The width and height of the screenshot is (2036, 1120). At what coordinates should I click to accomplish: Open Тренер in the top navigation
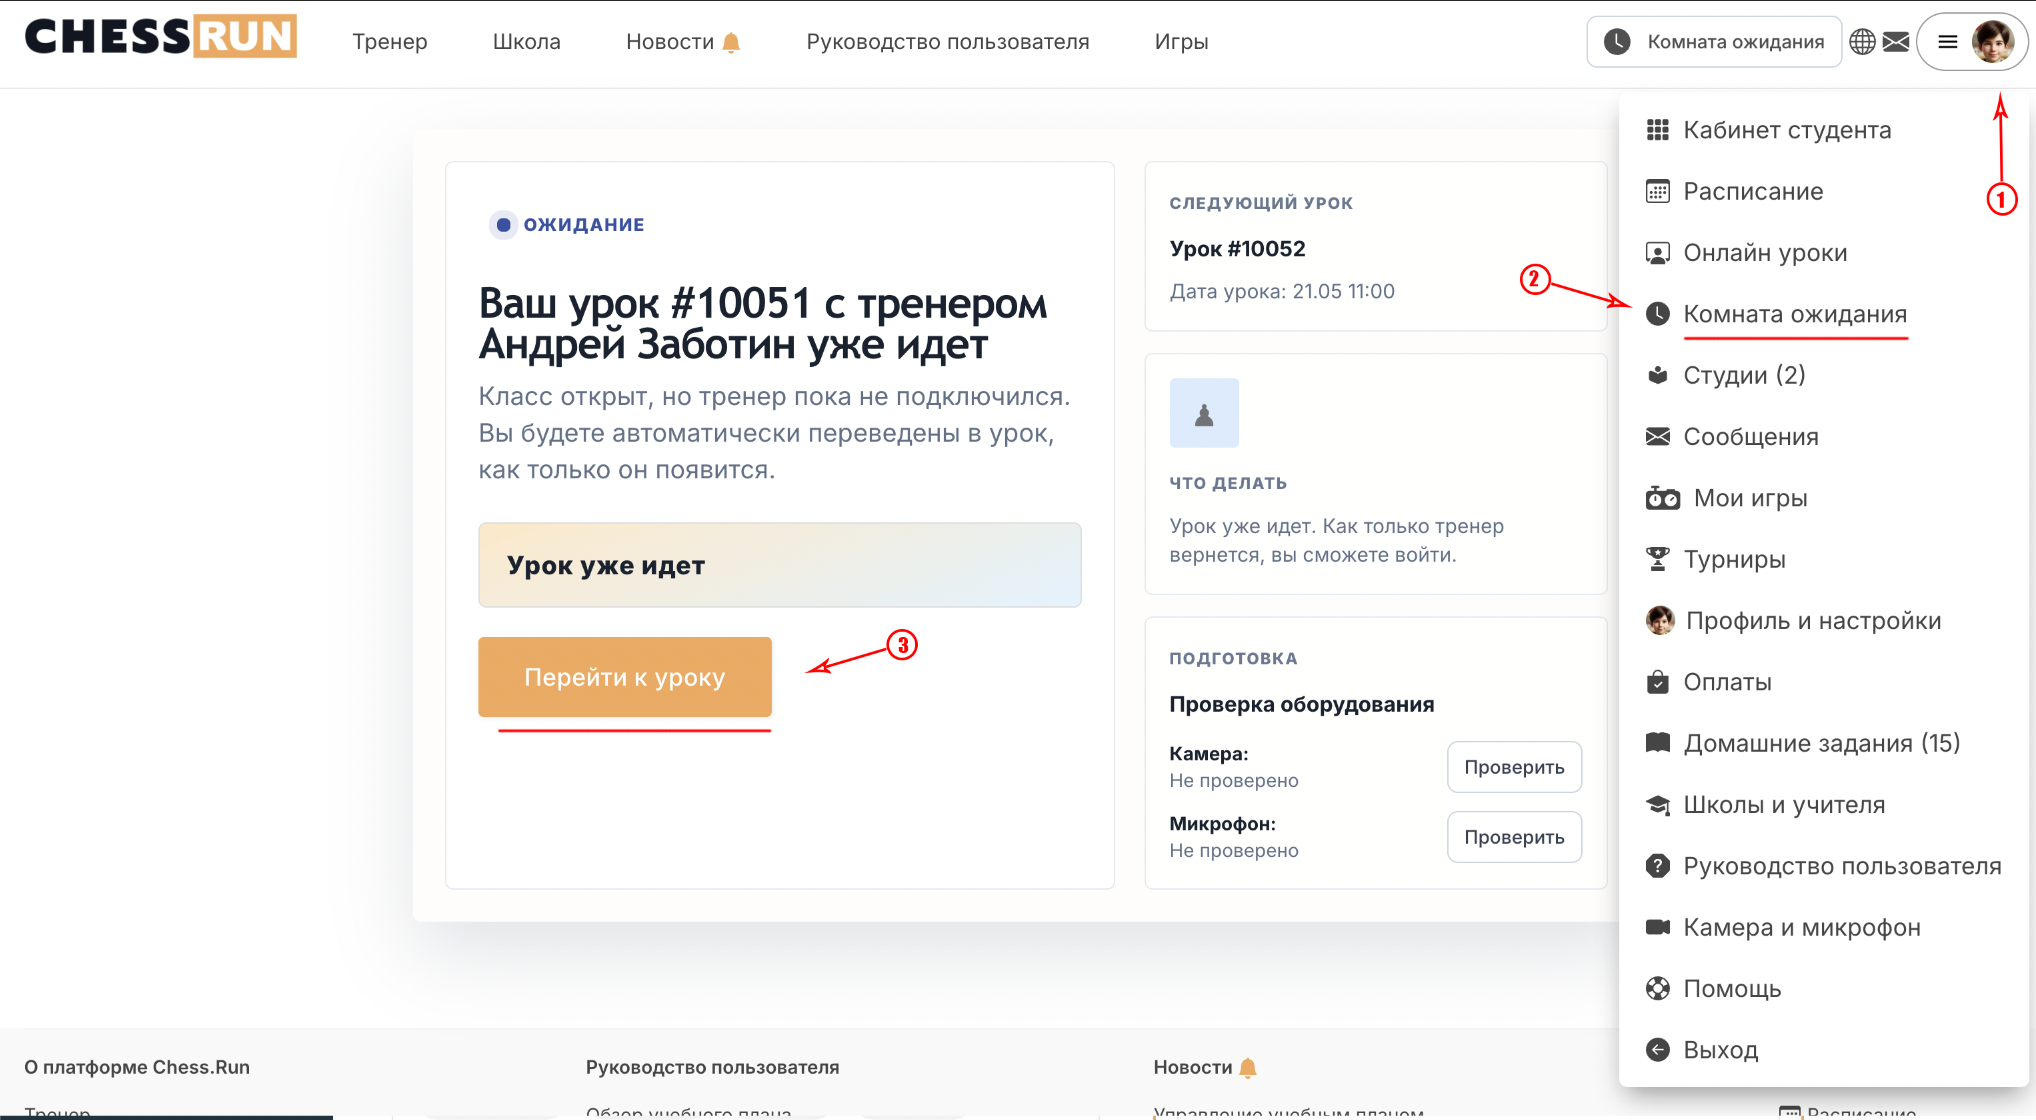tap(390, 42)
